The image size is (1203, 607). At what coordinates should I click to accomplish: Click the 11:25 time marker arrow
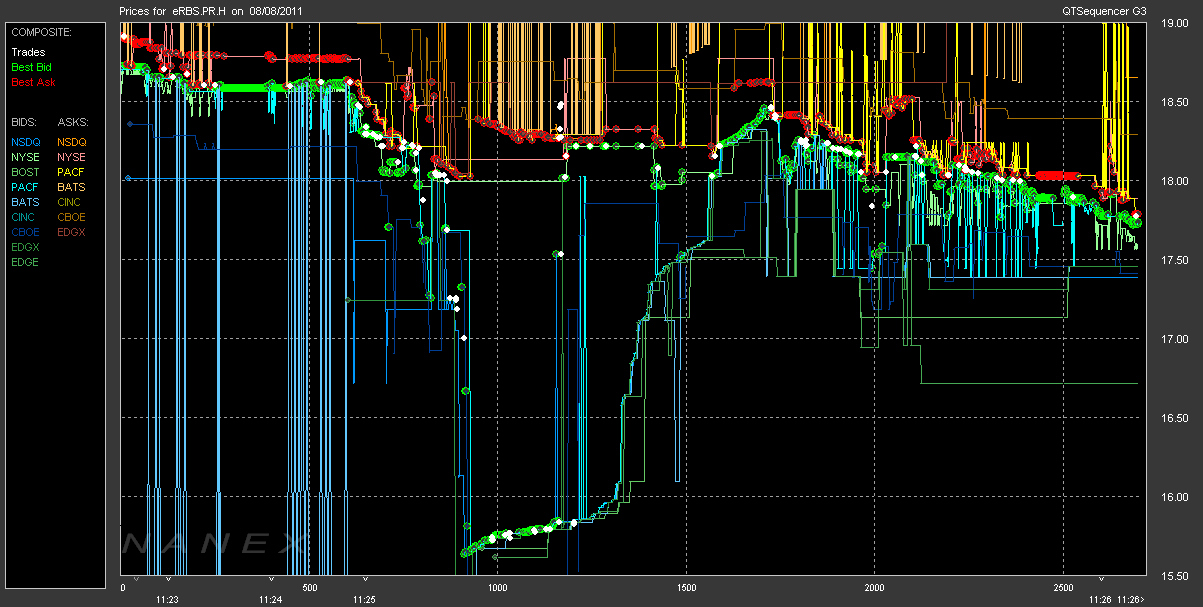pyautogui.click(x=365, y=579)
